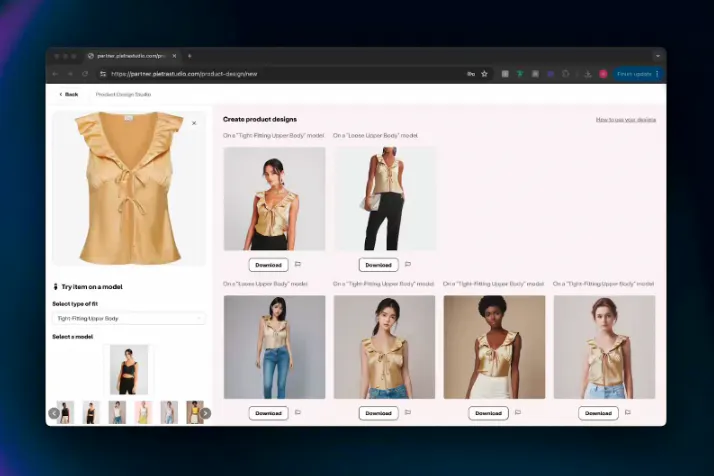Open the tab search dropdown arrow
Image resolution: width=714 pixels, height=476 pixels.
point(658,56)
